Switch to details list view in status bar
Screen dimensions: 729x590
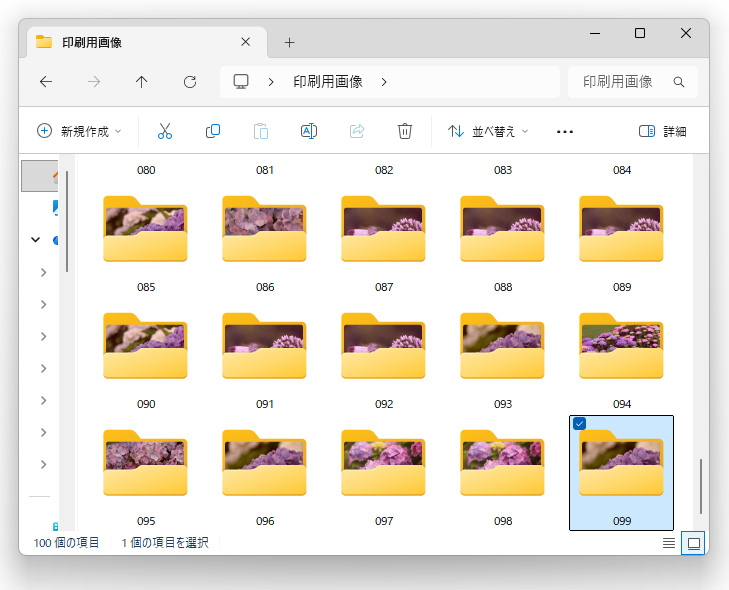coord(669,543)
